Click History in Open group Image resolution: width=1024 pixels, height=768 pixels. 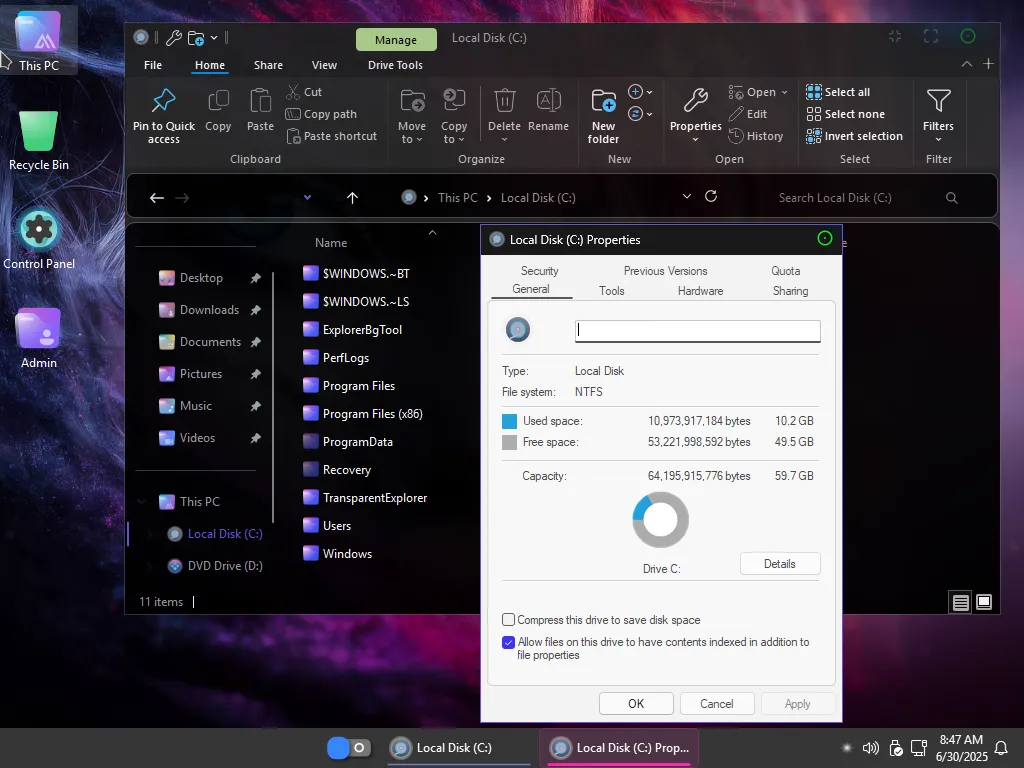[x=756, y=136]
